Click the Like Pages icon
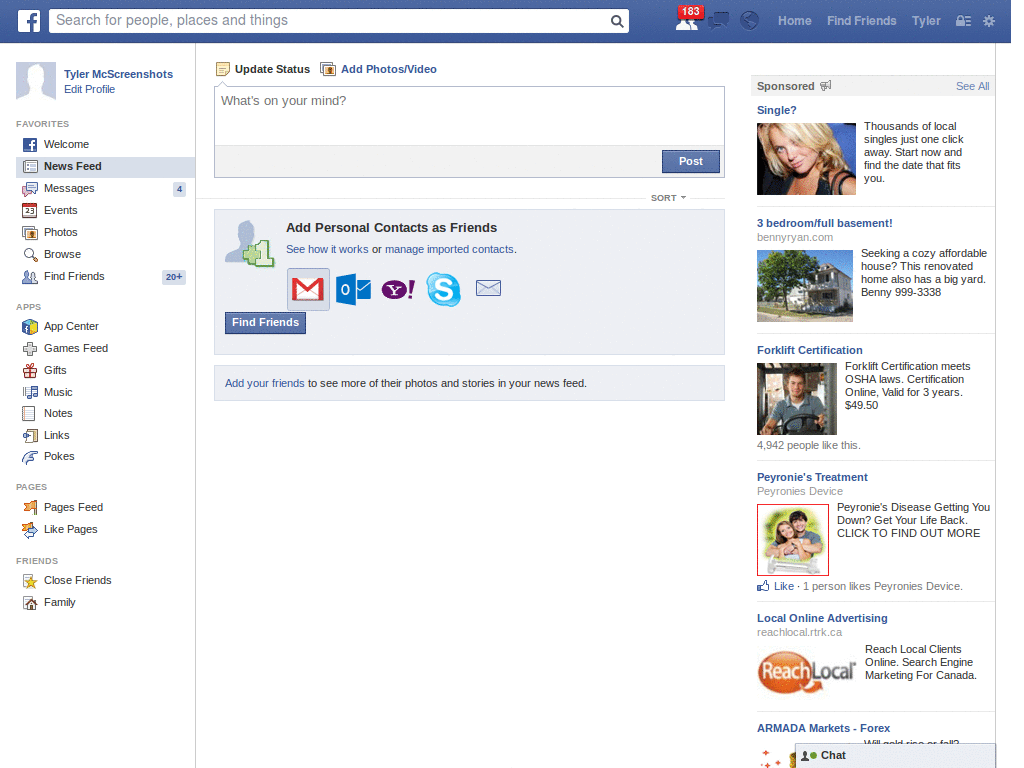This screenshot has height=768, width=1024. [30, 530]
